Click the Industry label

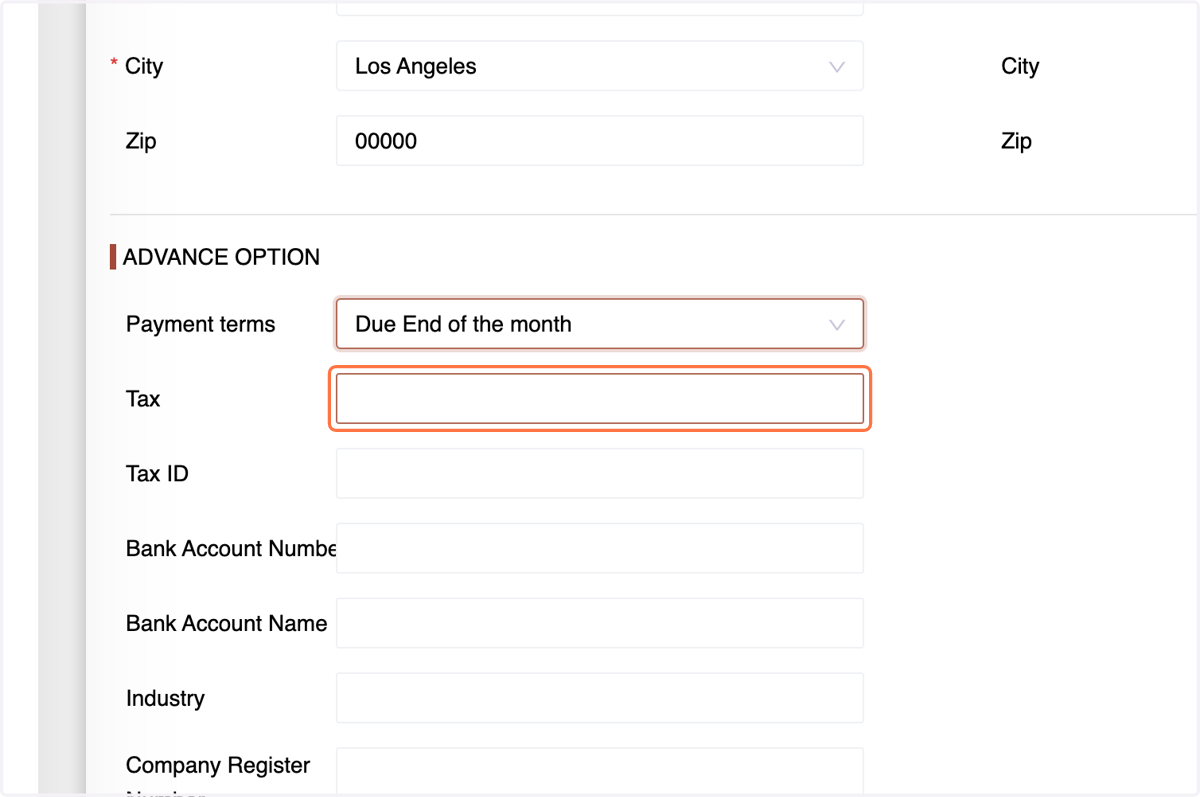pyautogui.click(x=165, y=698)
